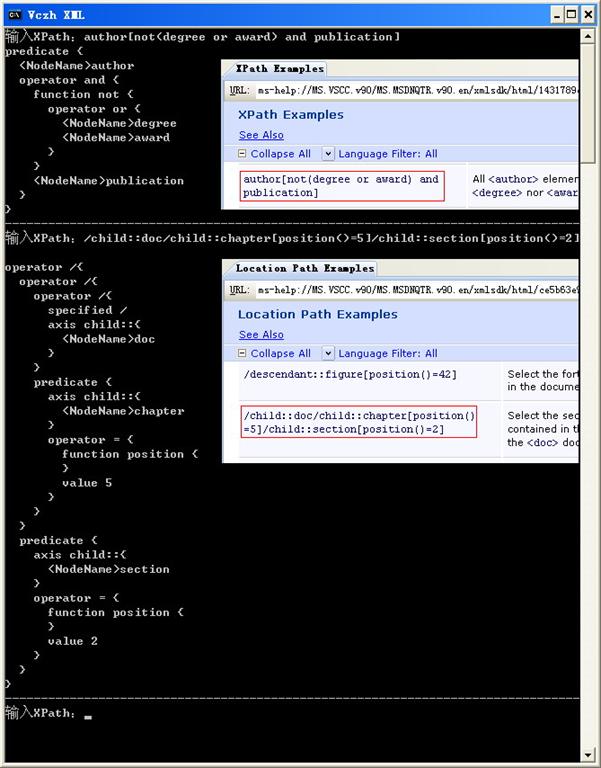Click the '<NodeName>chapter' output line
The height and width of the screenshot is (768, 601).
point(123,411)
